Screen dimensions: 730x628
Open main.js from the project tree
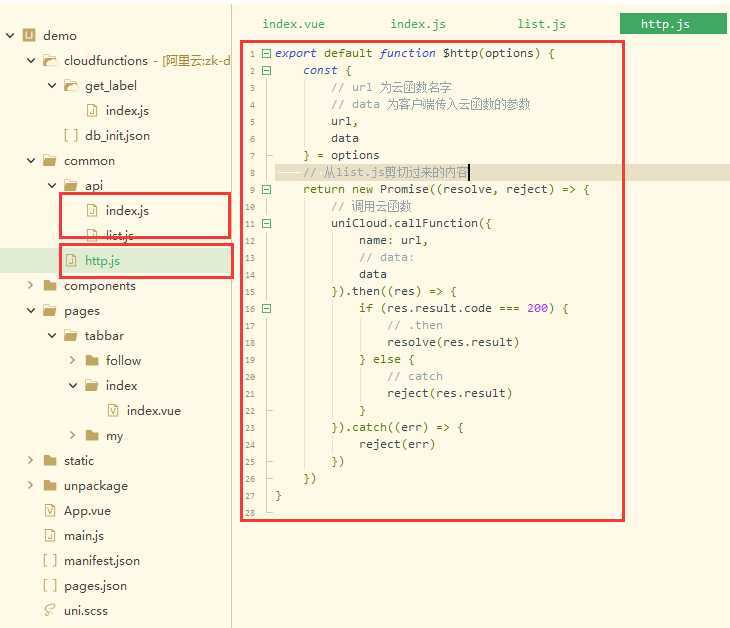coord(84,535)
